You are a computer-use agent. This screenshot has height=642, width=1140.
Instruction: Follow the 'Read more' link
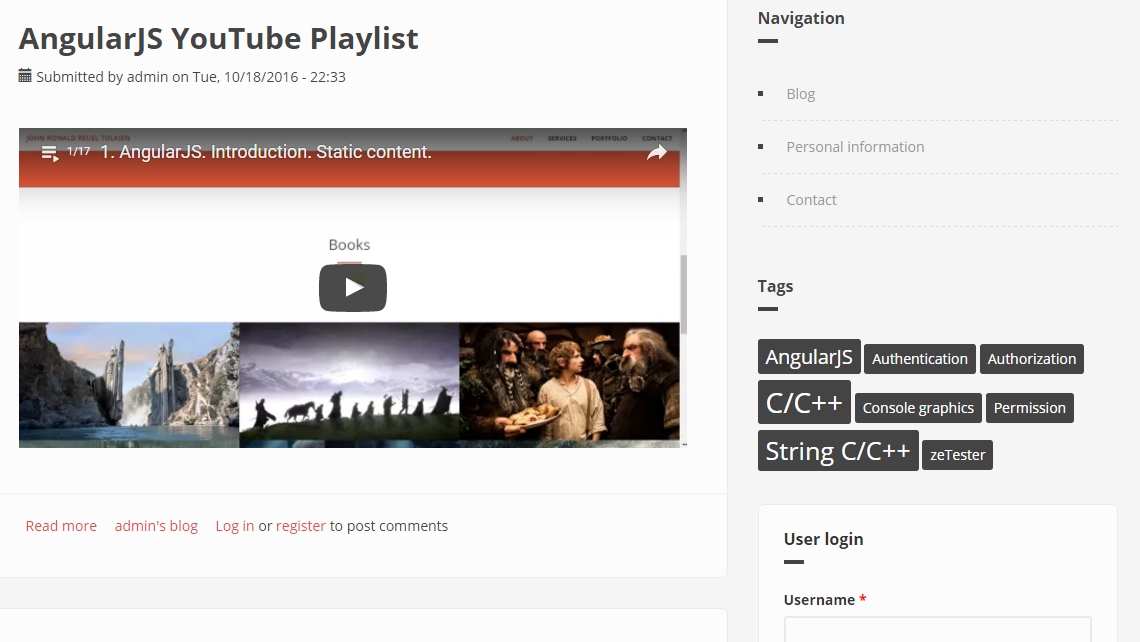[61, 526]
